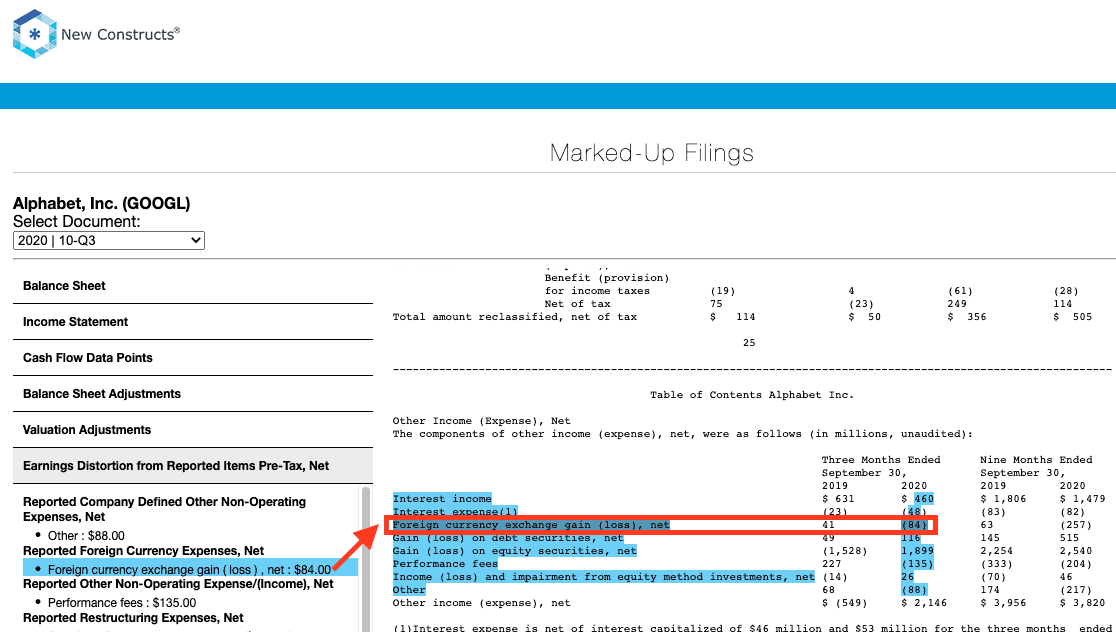
Task: Click highlighted 'Interest expense(1)' row label
Action: point(456,512)
